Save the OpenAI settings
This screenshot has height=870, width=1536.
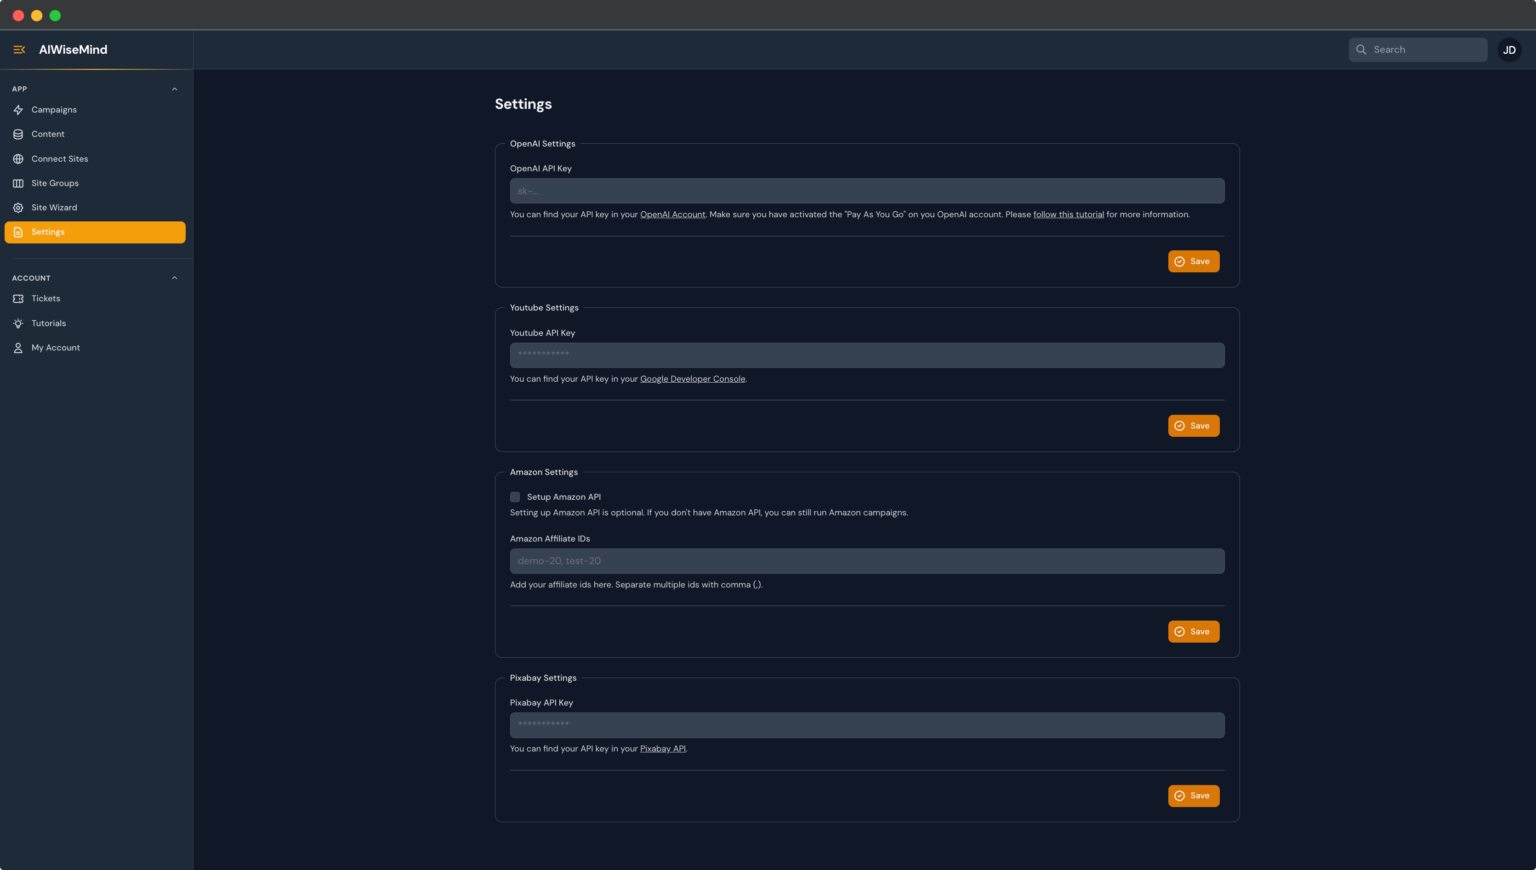(x=1193, y=261)
